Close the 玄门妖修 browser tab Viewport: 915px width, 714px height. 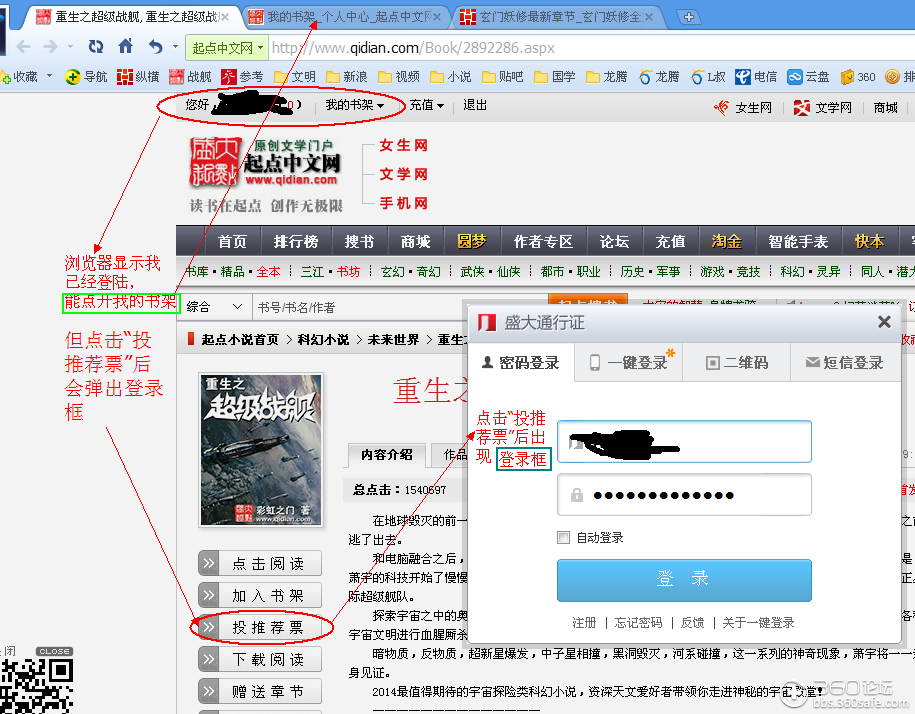(648, 18)
